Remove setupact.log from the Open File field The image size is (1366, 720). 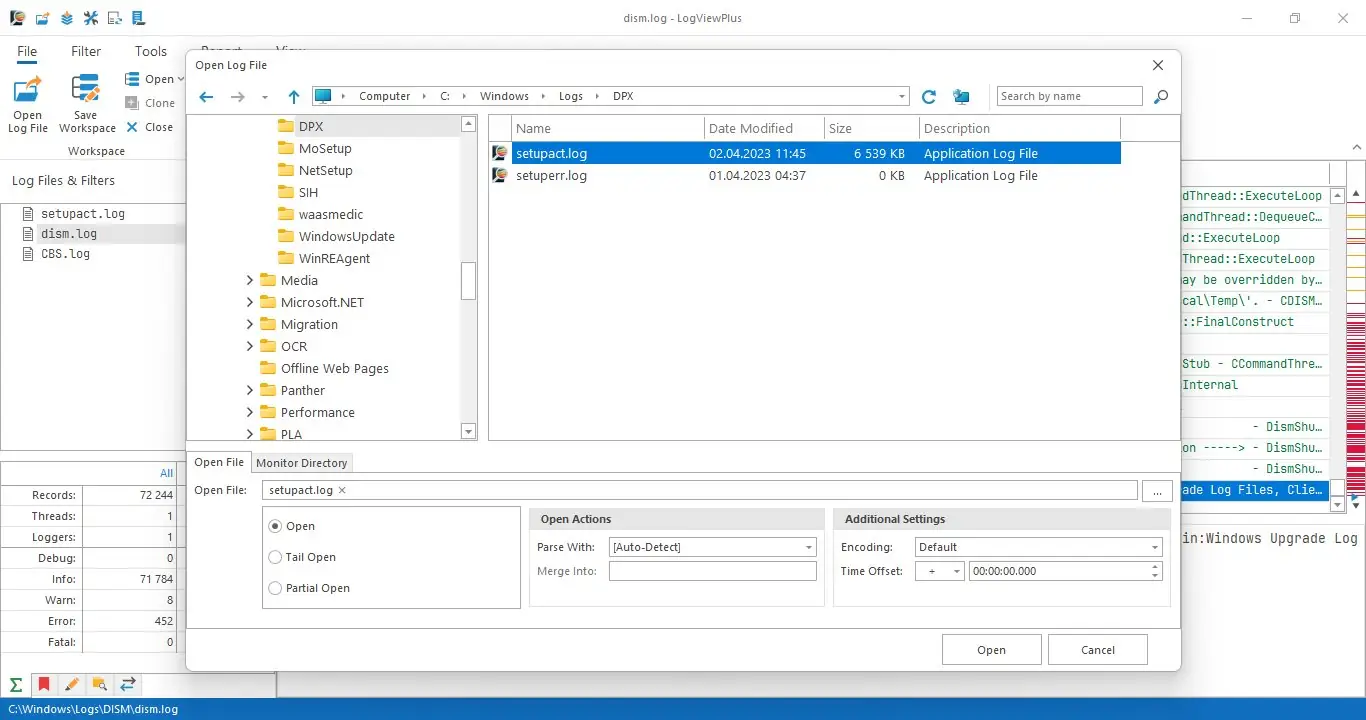342,490
